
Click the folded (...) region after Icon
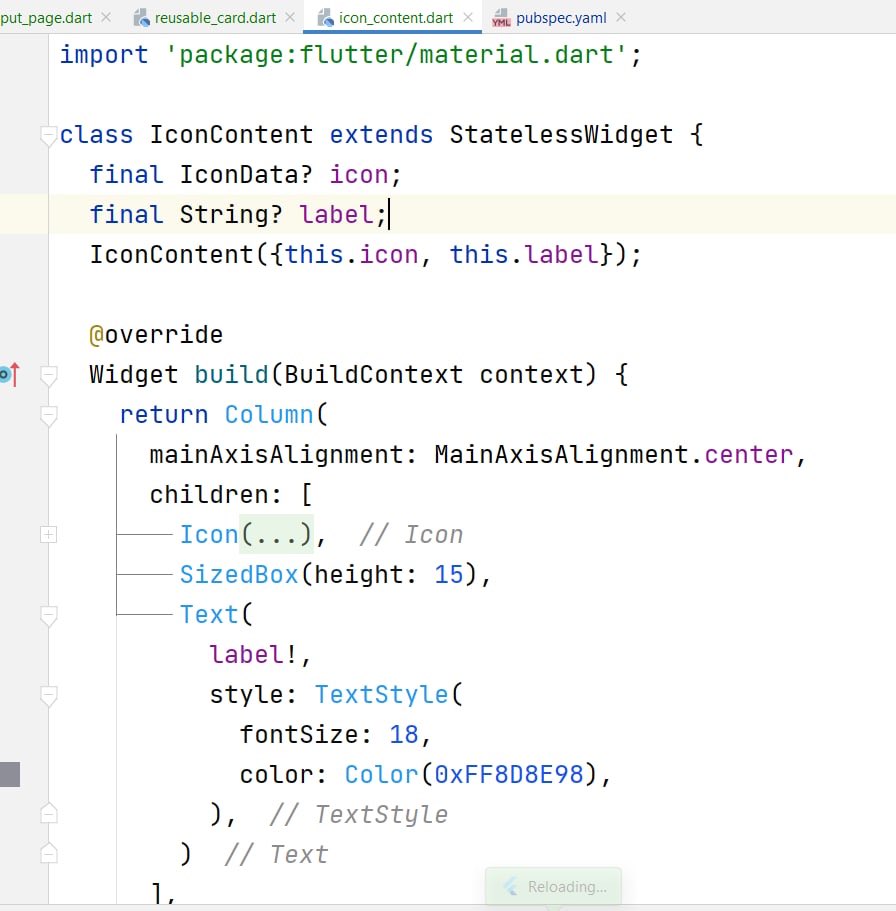(277, 534)
